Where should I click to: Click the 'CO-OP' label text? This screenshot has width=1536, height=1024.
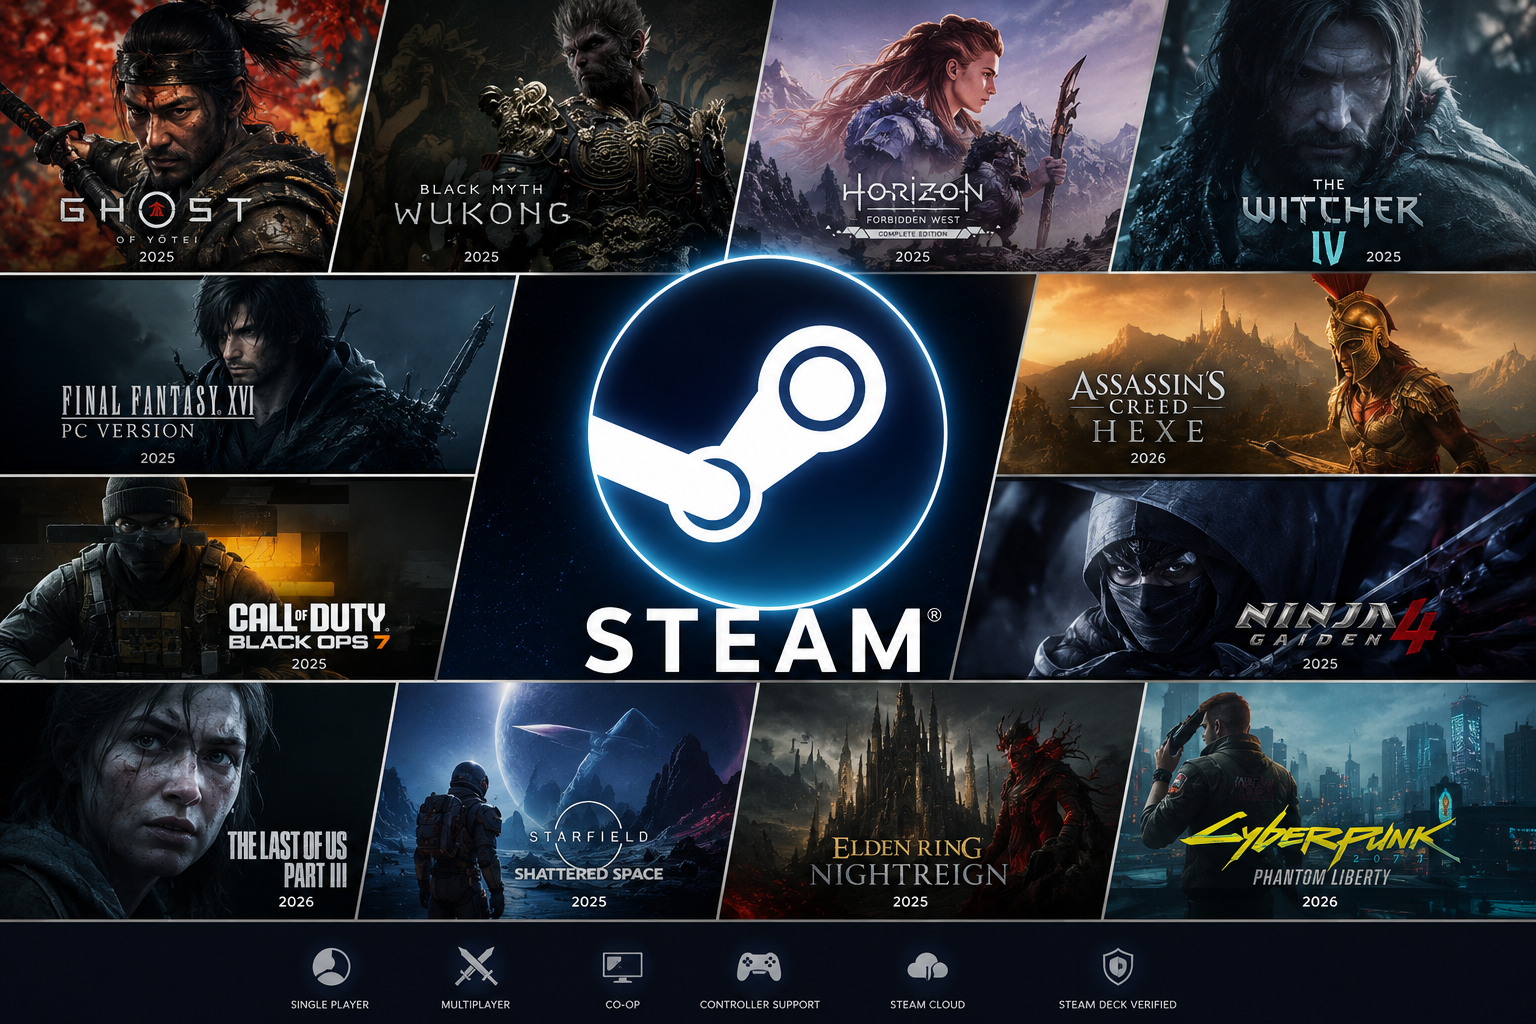[x=622, y=1005]
